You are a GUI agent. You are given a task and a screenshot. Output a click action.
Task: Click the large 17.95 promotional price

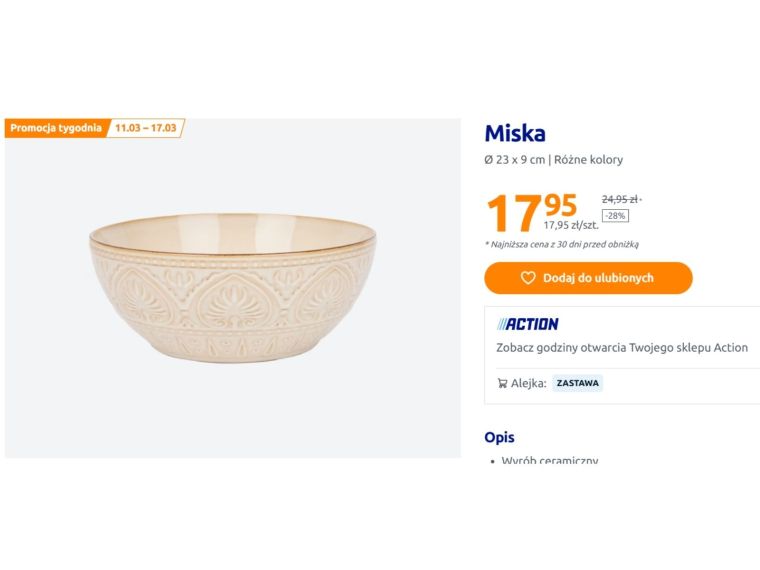(x=530, y=212)
